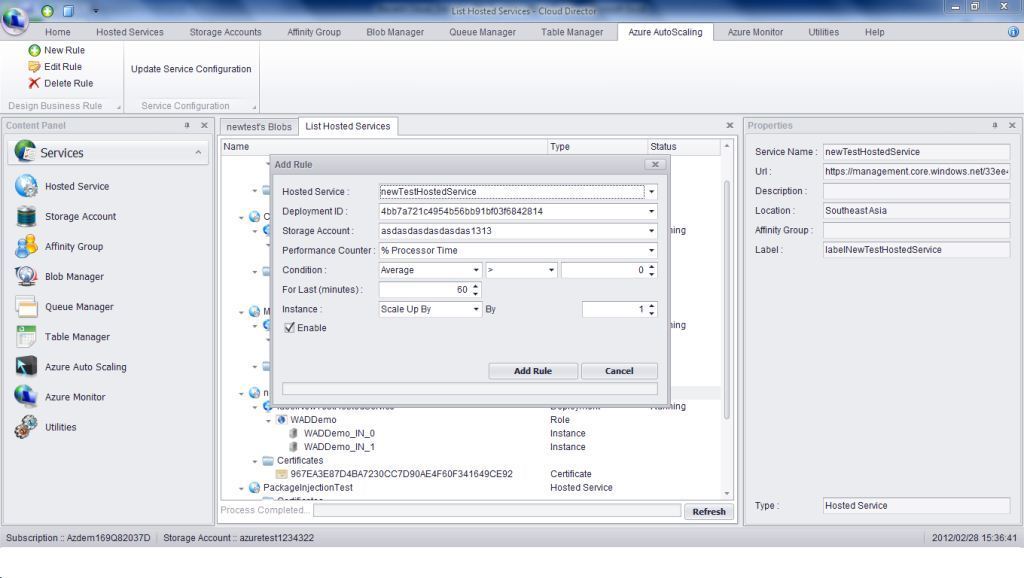Select the PackageInjectionTest service icon
1024x578 pixels.
tap(255, 488)
